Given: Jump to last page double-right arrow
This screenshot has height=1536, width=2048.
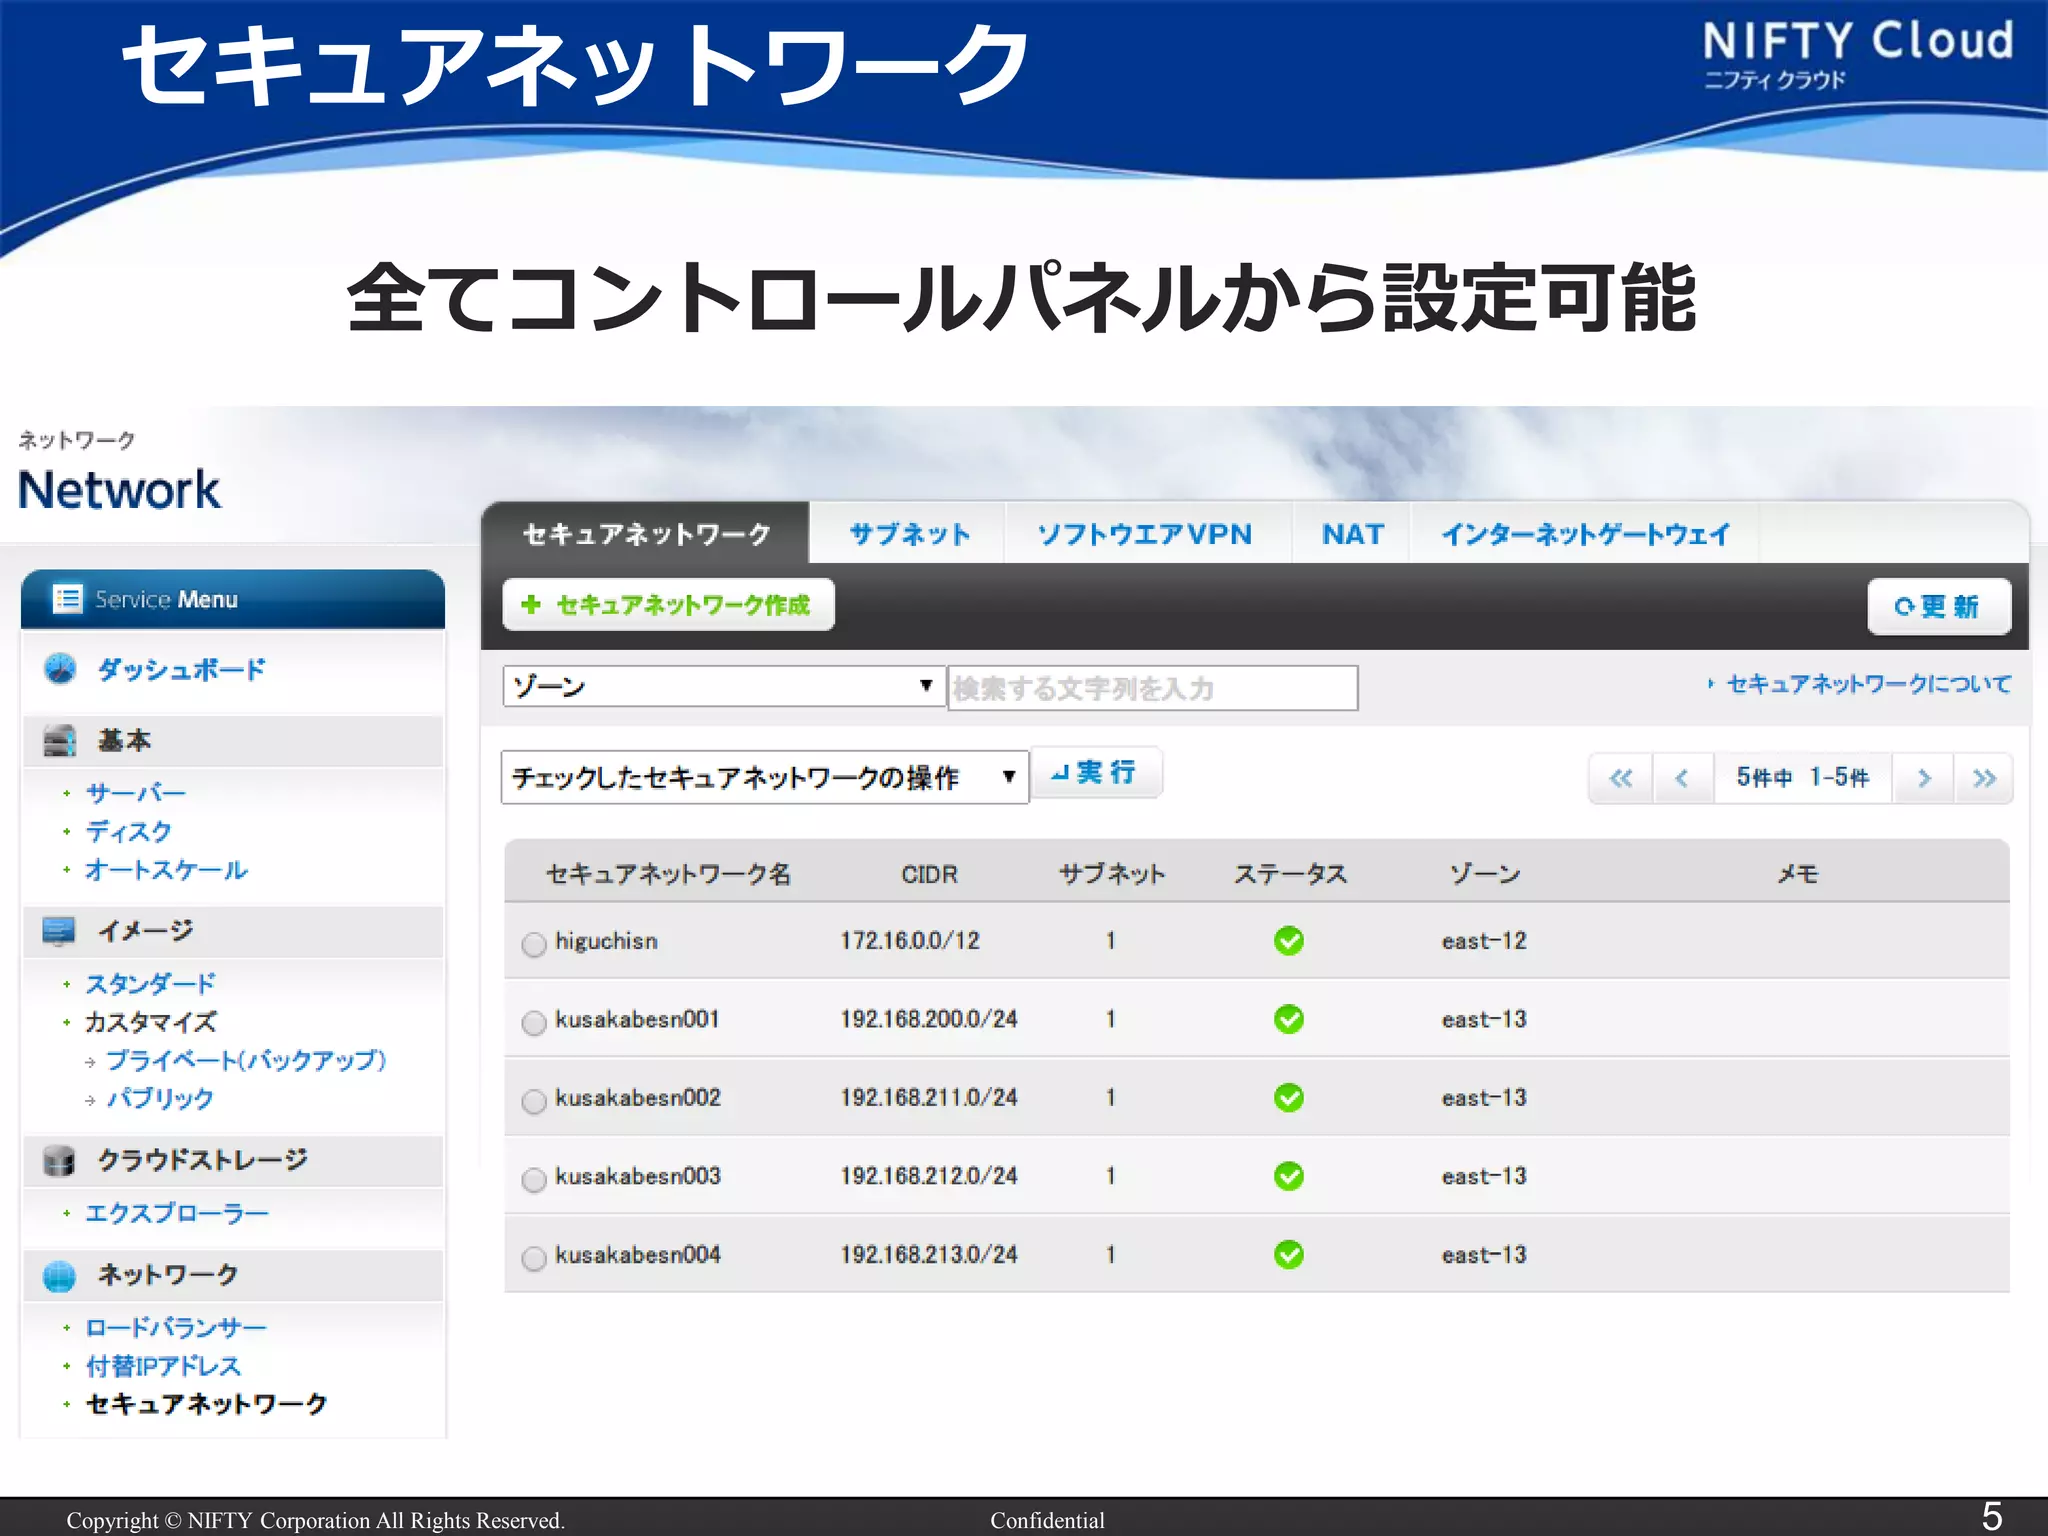Looking at the screenshot, I should coord(1984,778).
